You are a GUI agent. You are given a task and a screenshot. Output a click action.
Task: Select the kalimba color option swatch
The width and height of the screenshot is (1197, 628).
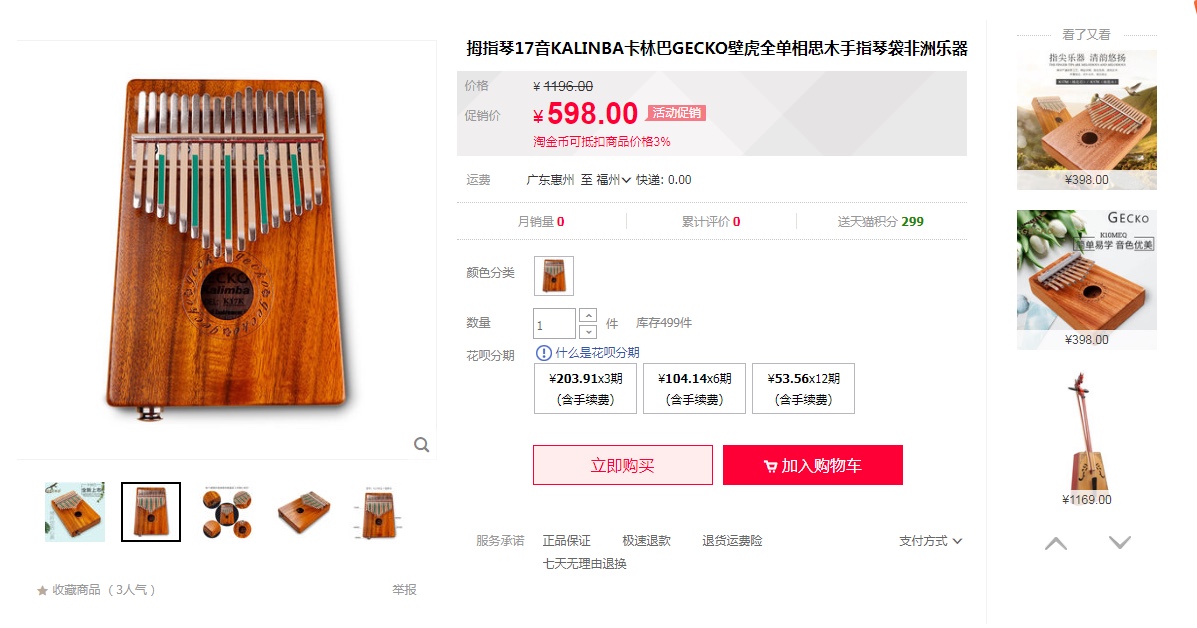click(553, 275)
